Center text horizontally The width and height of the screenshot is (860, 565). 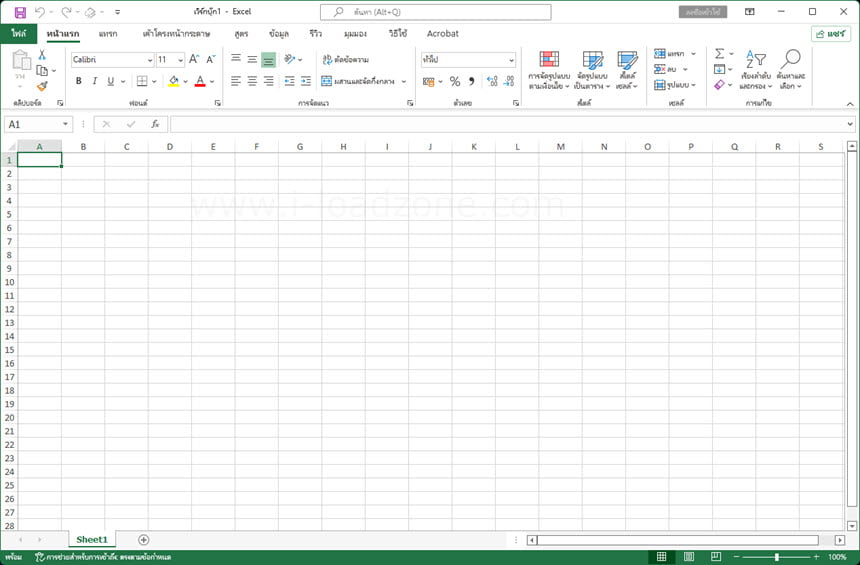[252, 81]
